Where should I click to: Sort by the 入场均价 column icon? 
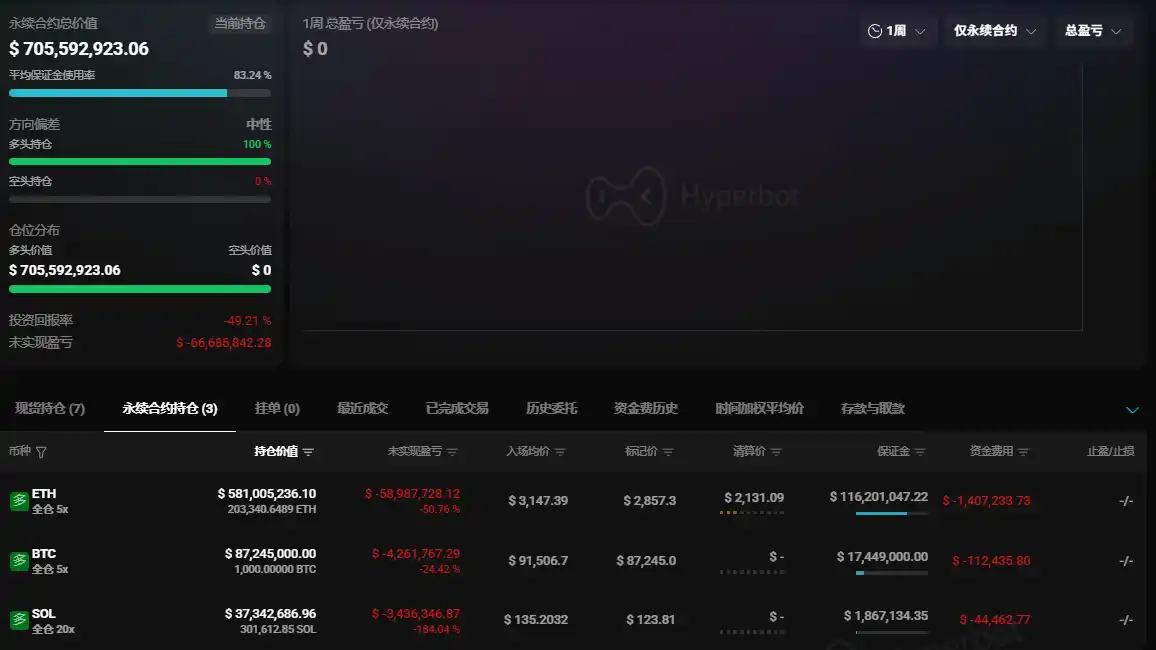click(x=560, y=452)
